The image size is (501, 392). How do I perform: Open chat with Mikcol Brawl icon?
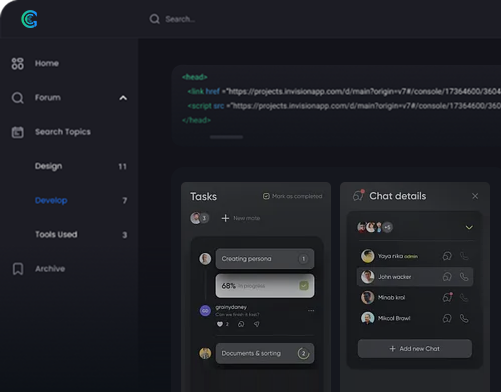pyautogui.click(x=447, y=318)
